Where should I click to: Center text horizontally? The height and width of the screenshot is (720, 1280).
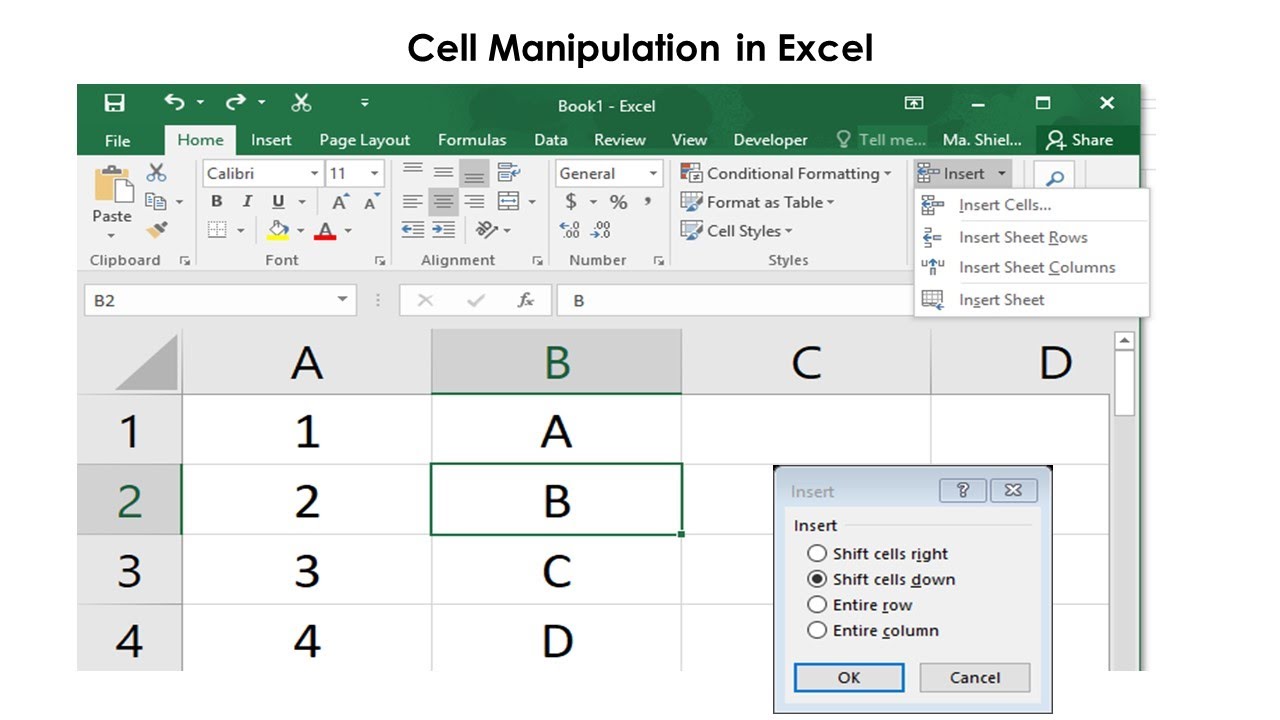[x=443, y=202]
